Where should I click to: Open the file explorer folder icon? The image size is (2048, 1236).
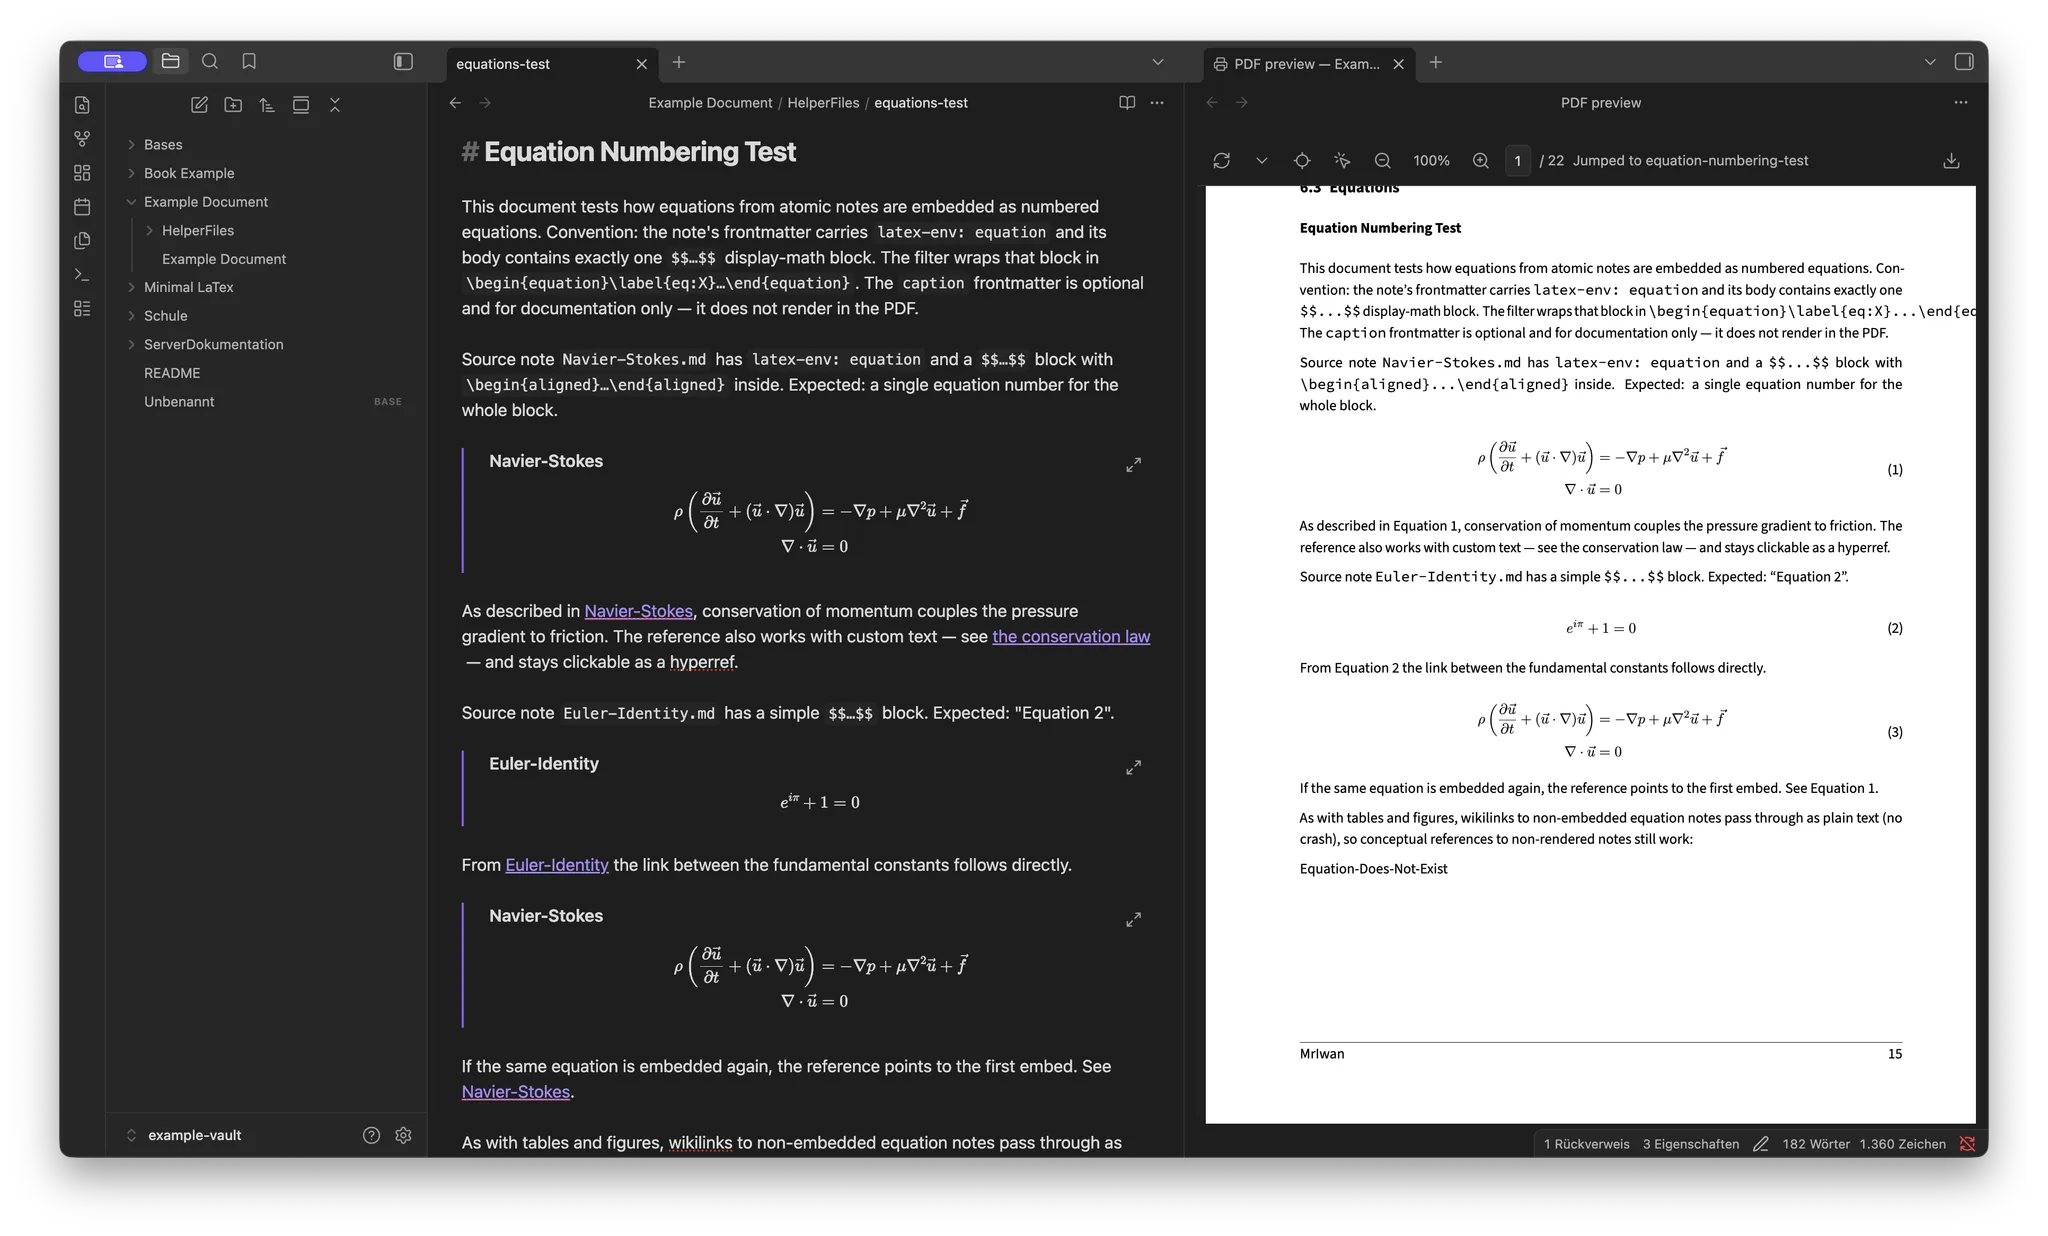pos(171,62)
